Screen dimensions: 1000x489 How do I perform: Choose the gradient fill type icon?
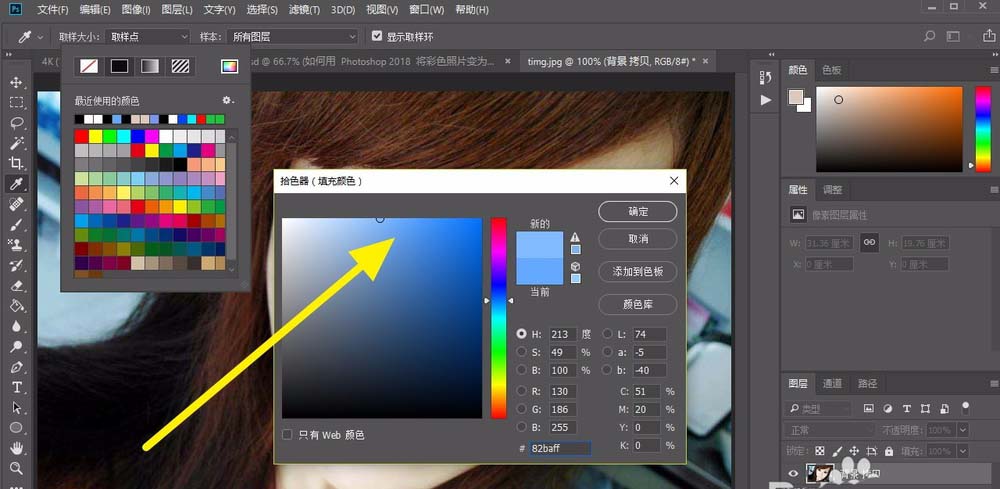pos(150,66)
